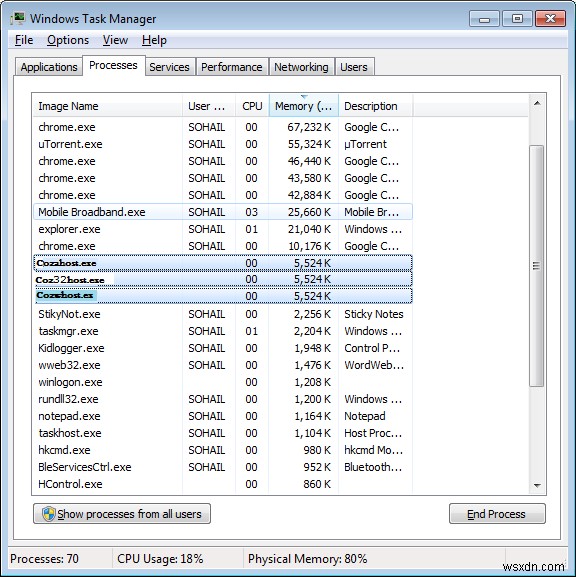Image resolution: width=576 pixels, height=577 pixels.
Task: Open the View menu
Action: pyautogui.click(x=115, y=40)
